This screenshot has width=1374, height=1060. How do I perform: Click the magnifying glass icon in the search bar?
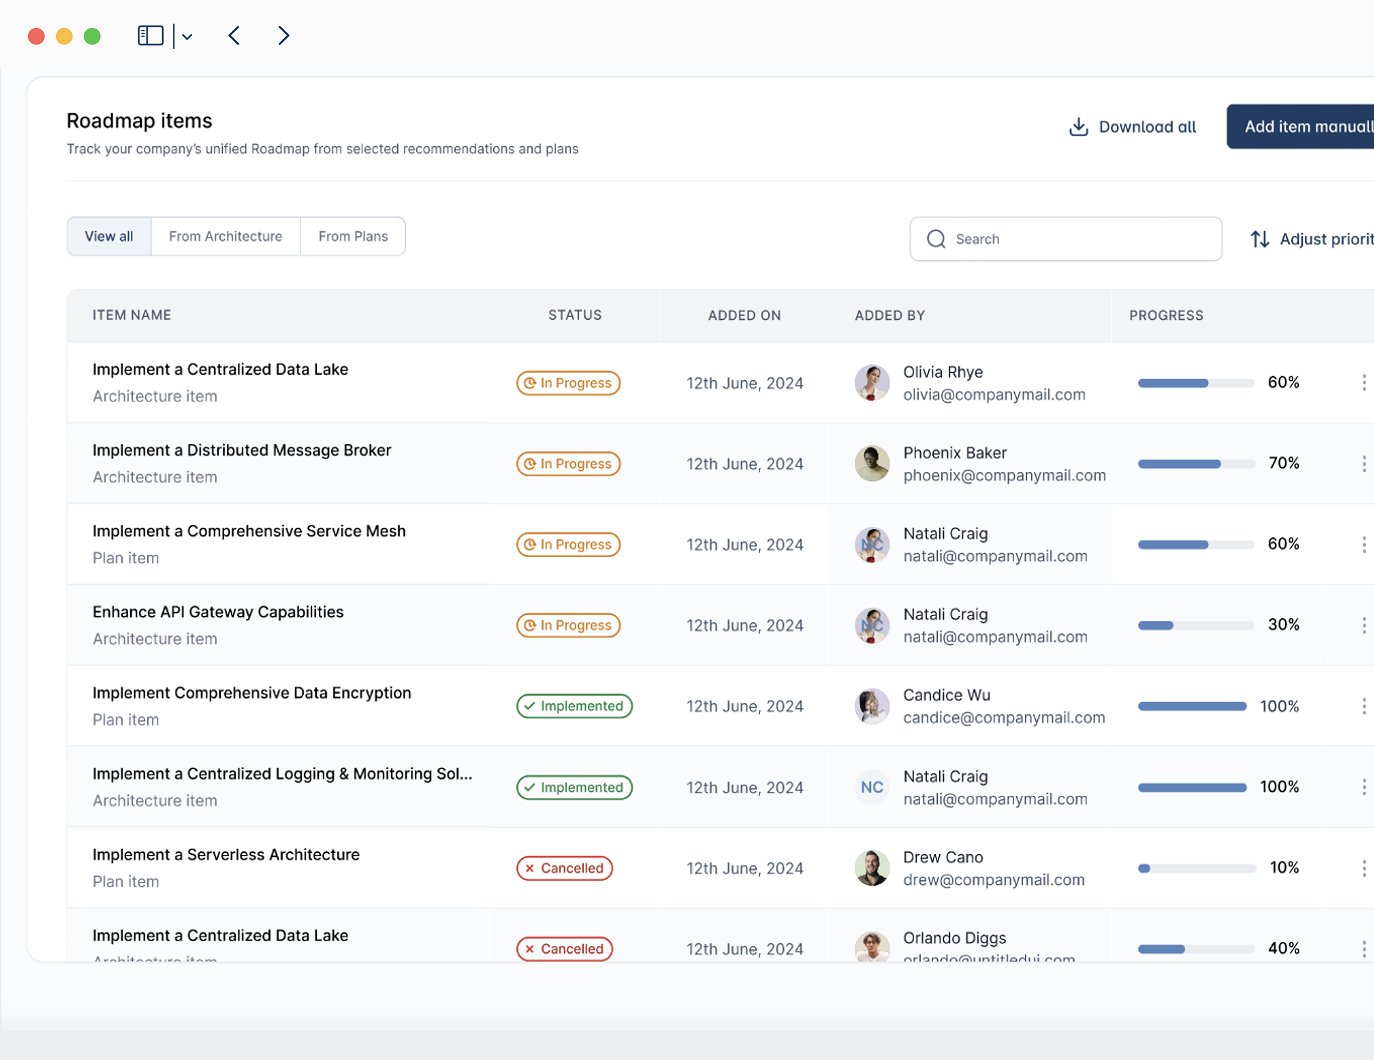pyautogui.click(x=936, y=239)
